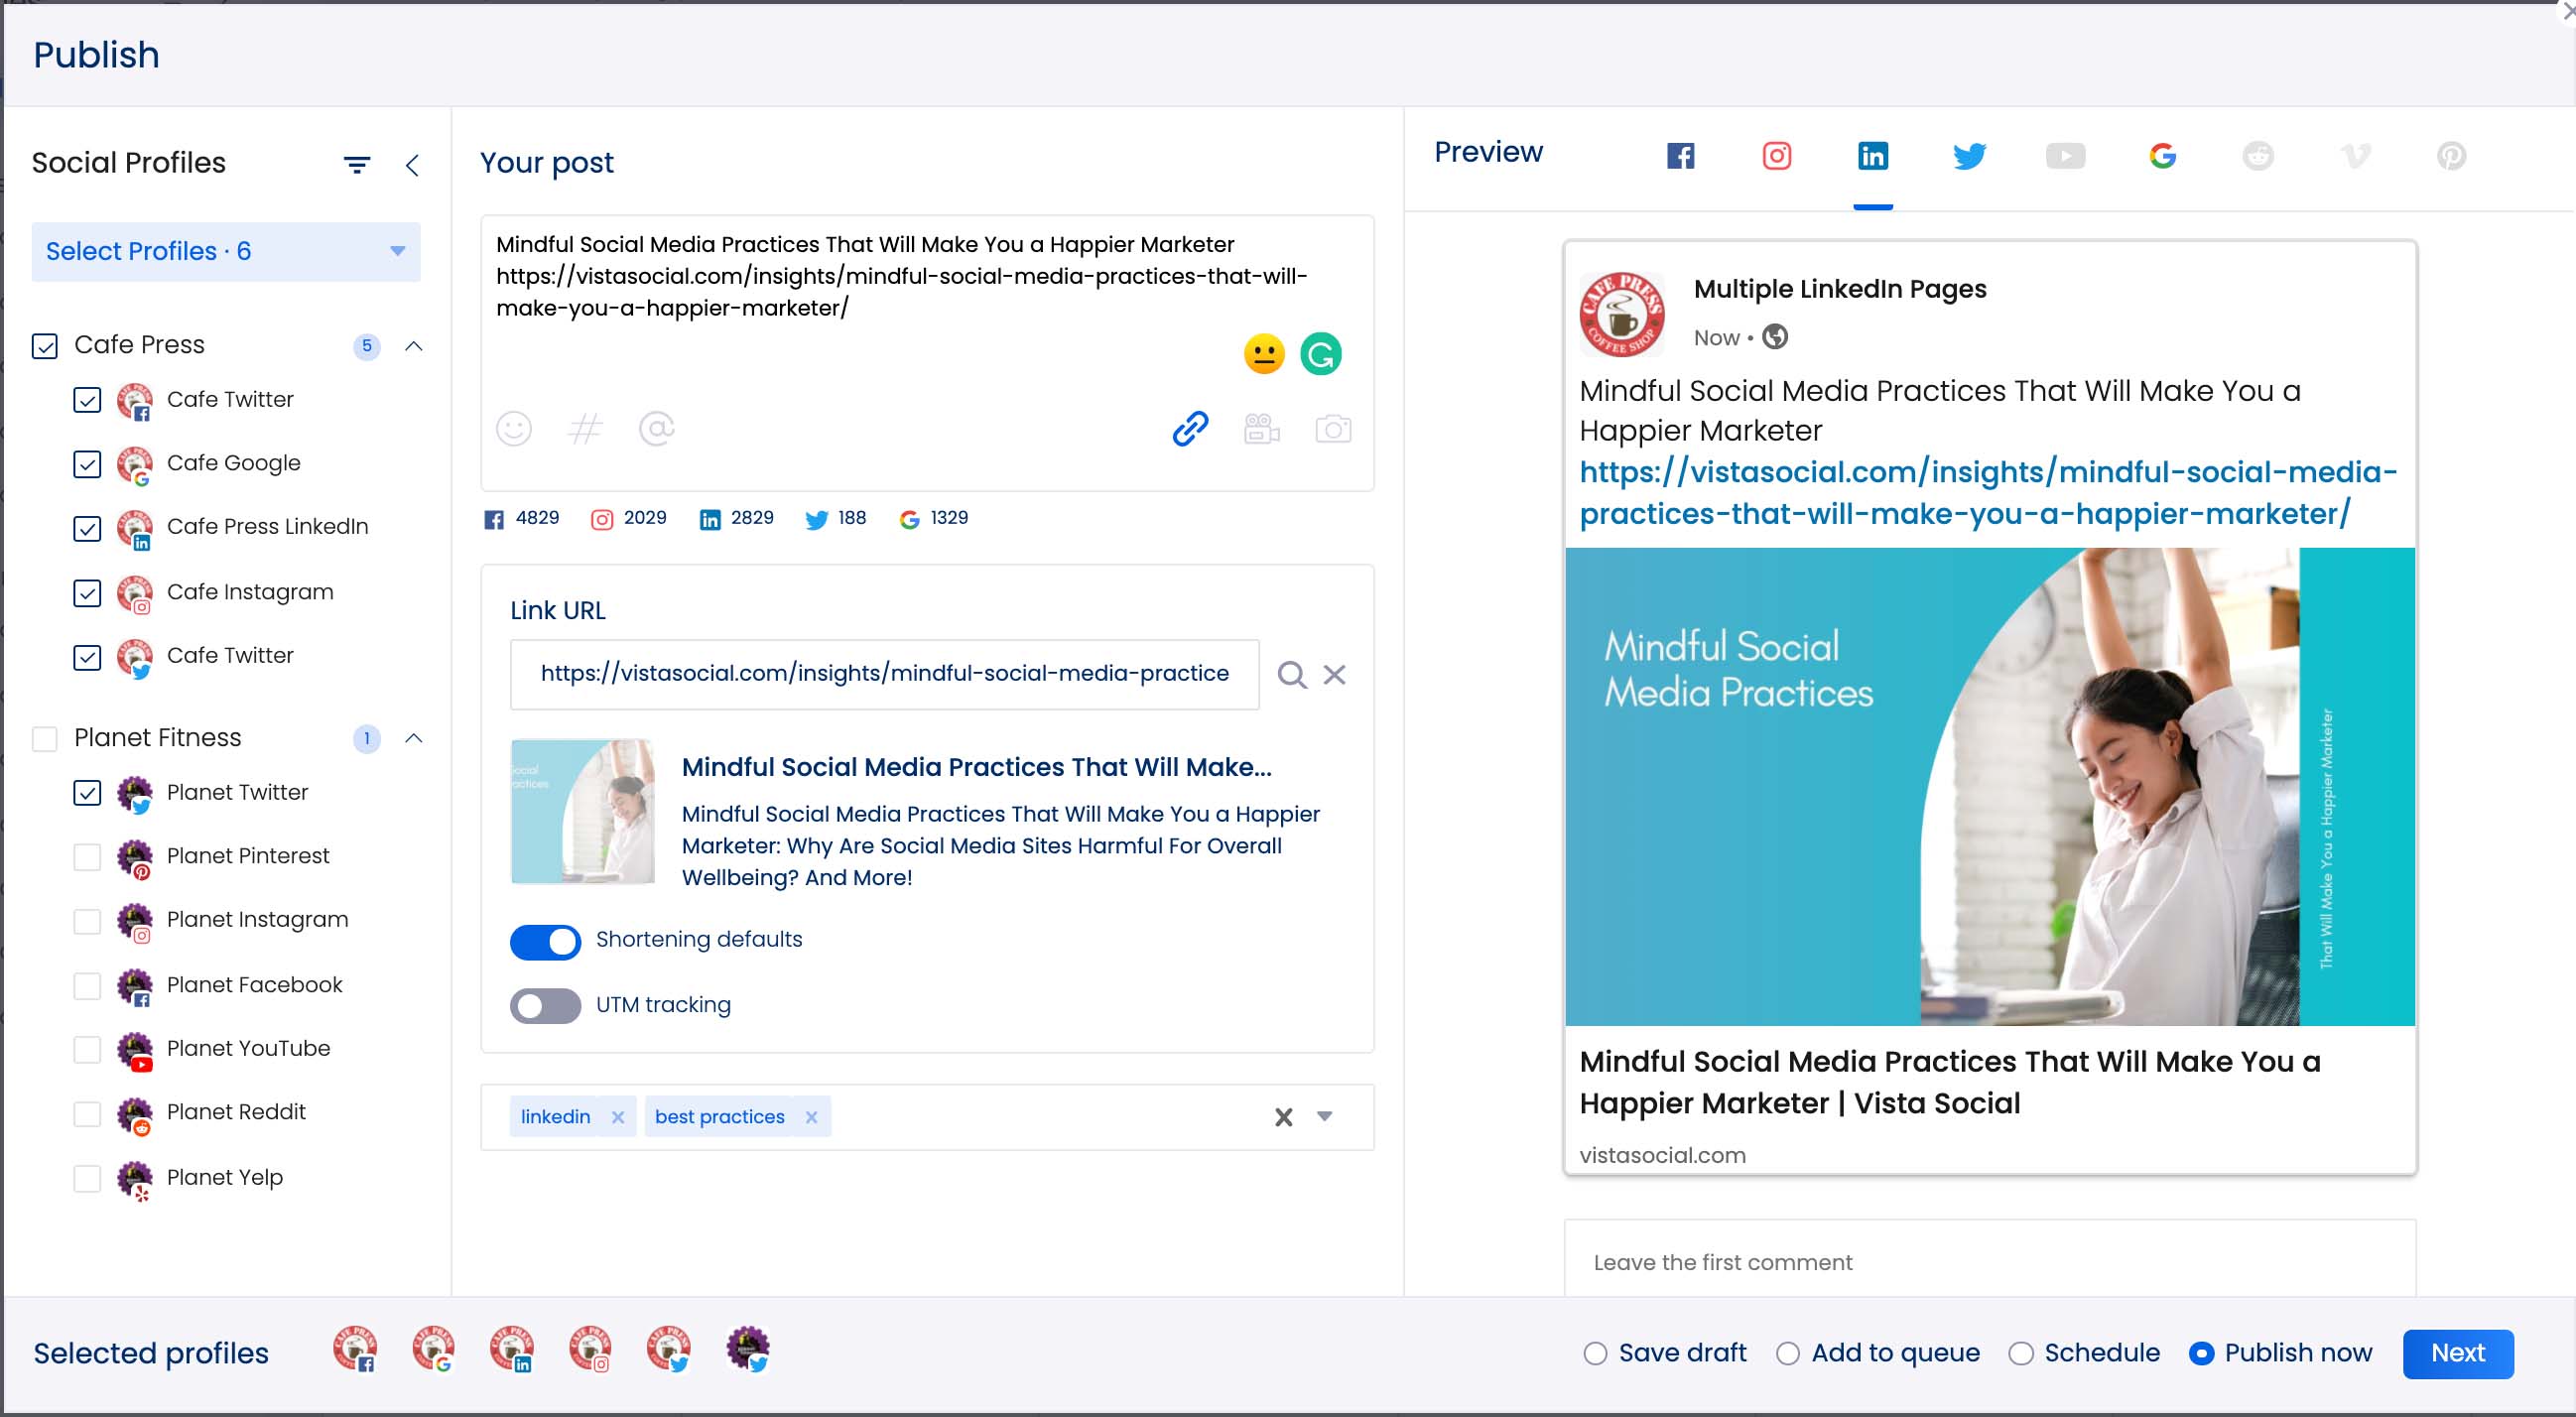Image resolution: width=2576 pixels, height=1417 pixels.
Task: Collapse the Cafe Press profile group
Action: 414,346
